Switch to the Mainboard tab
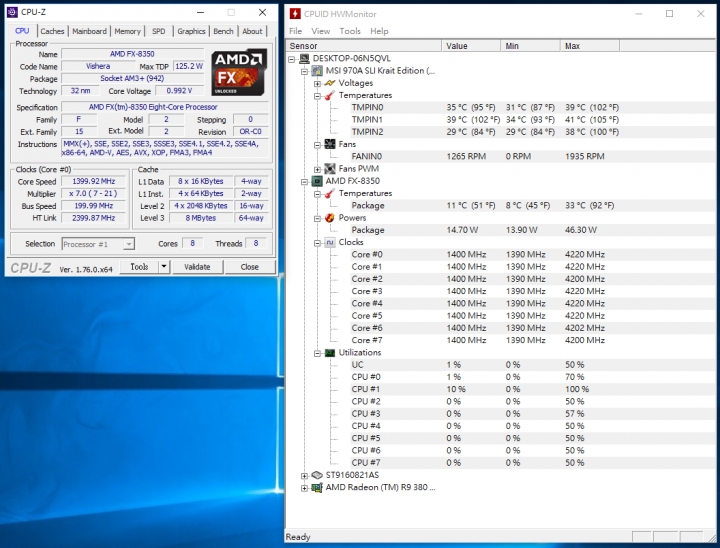The height and width of the screenshot is (548, 720). point(90,31)
